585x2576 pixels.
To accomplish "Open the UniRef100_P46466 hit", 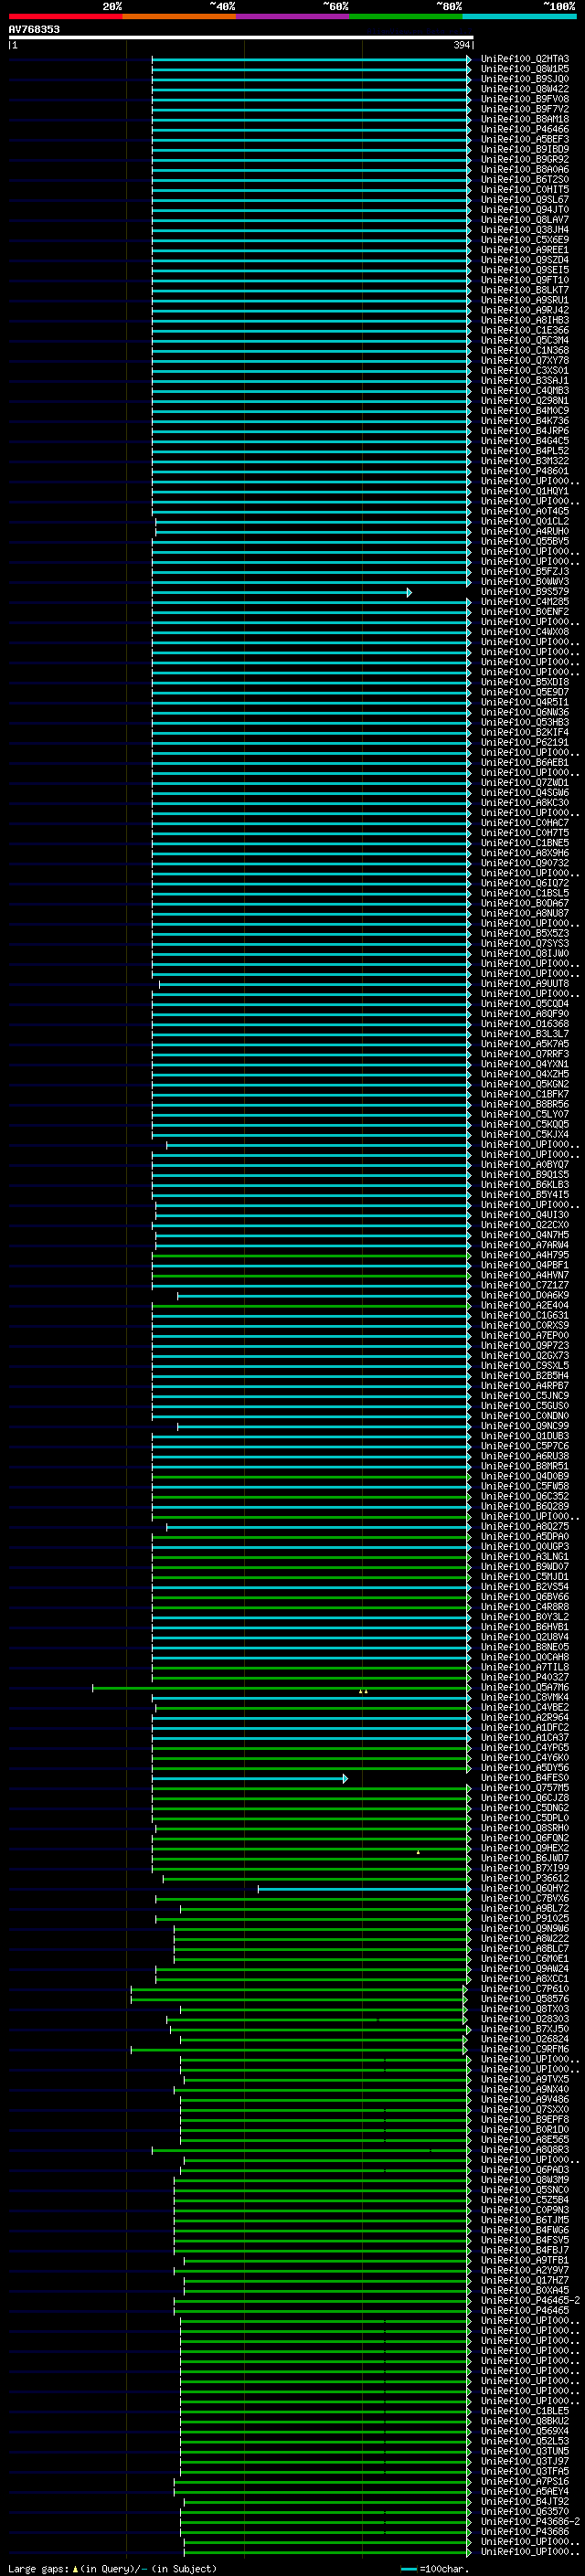I will [x=525, y=129].
